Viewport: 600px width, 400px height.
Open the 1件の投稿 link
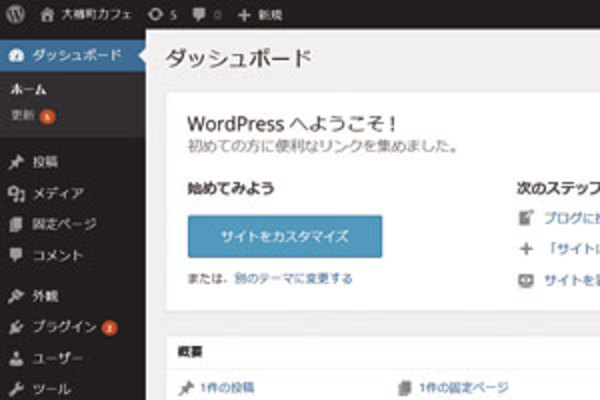pos(227,388)
